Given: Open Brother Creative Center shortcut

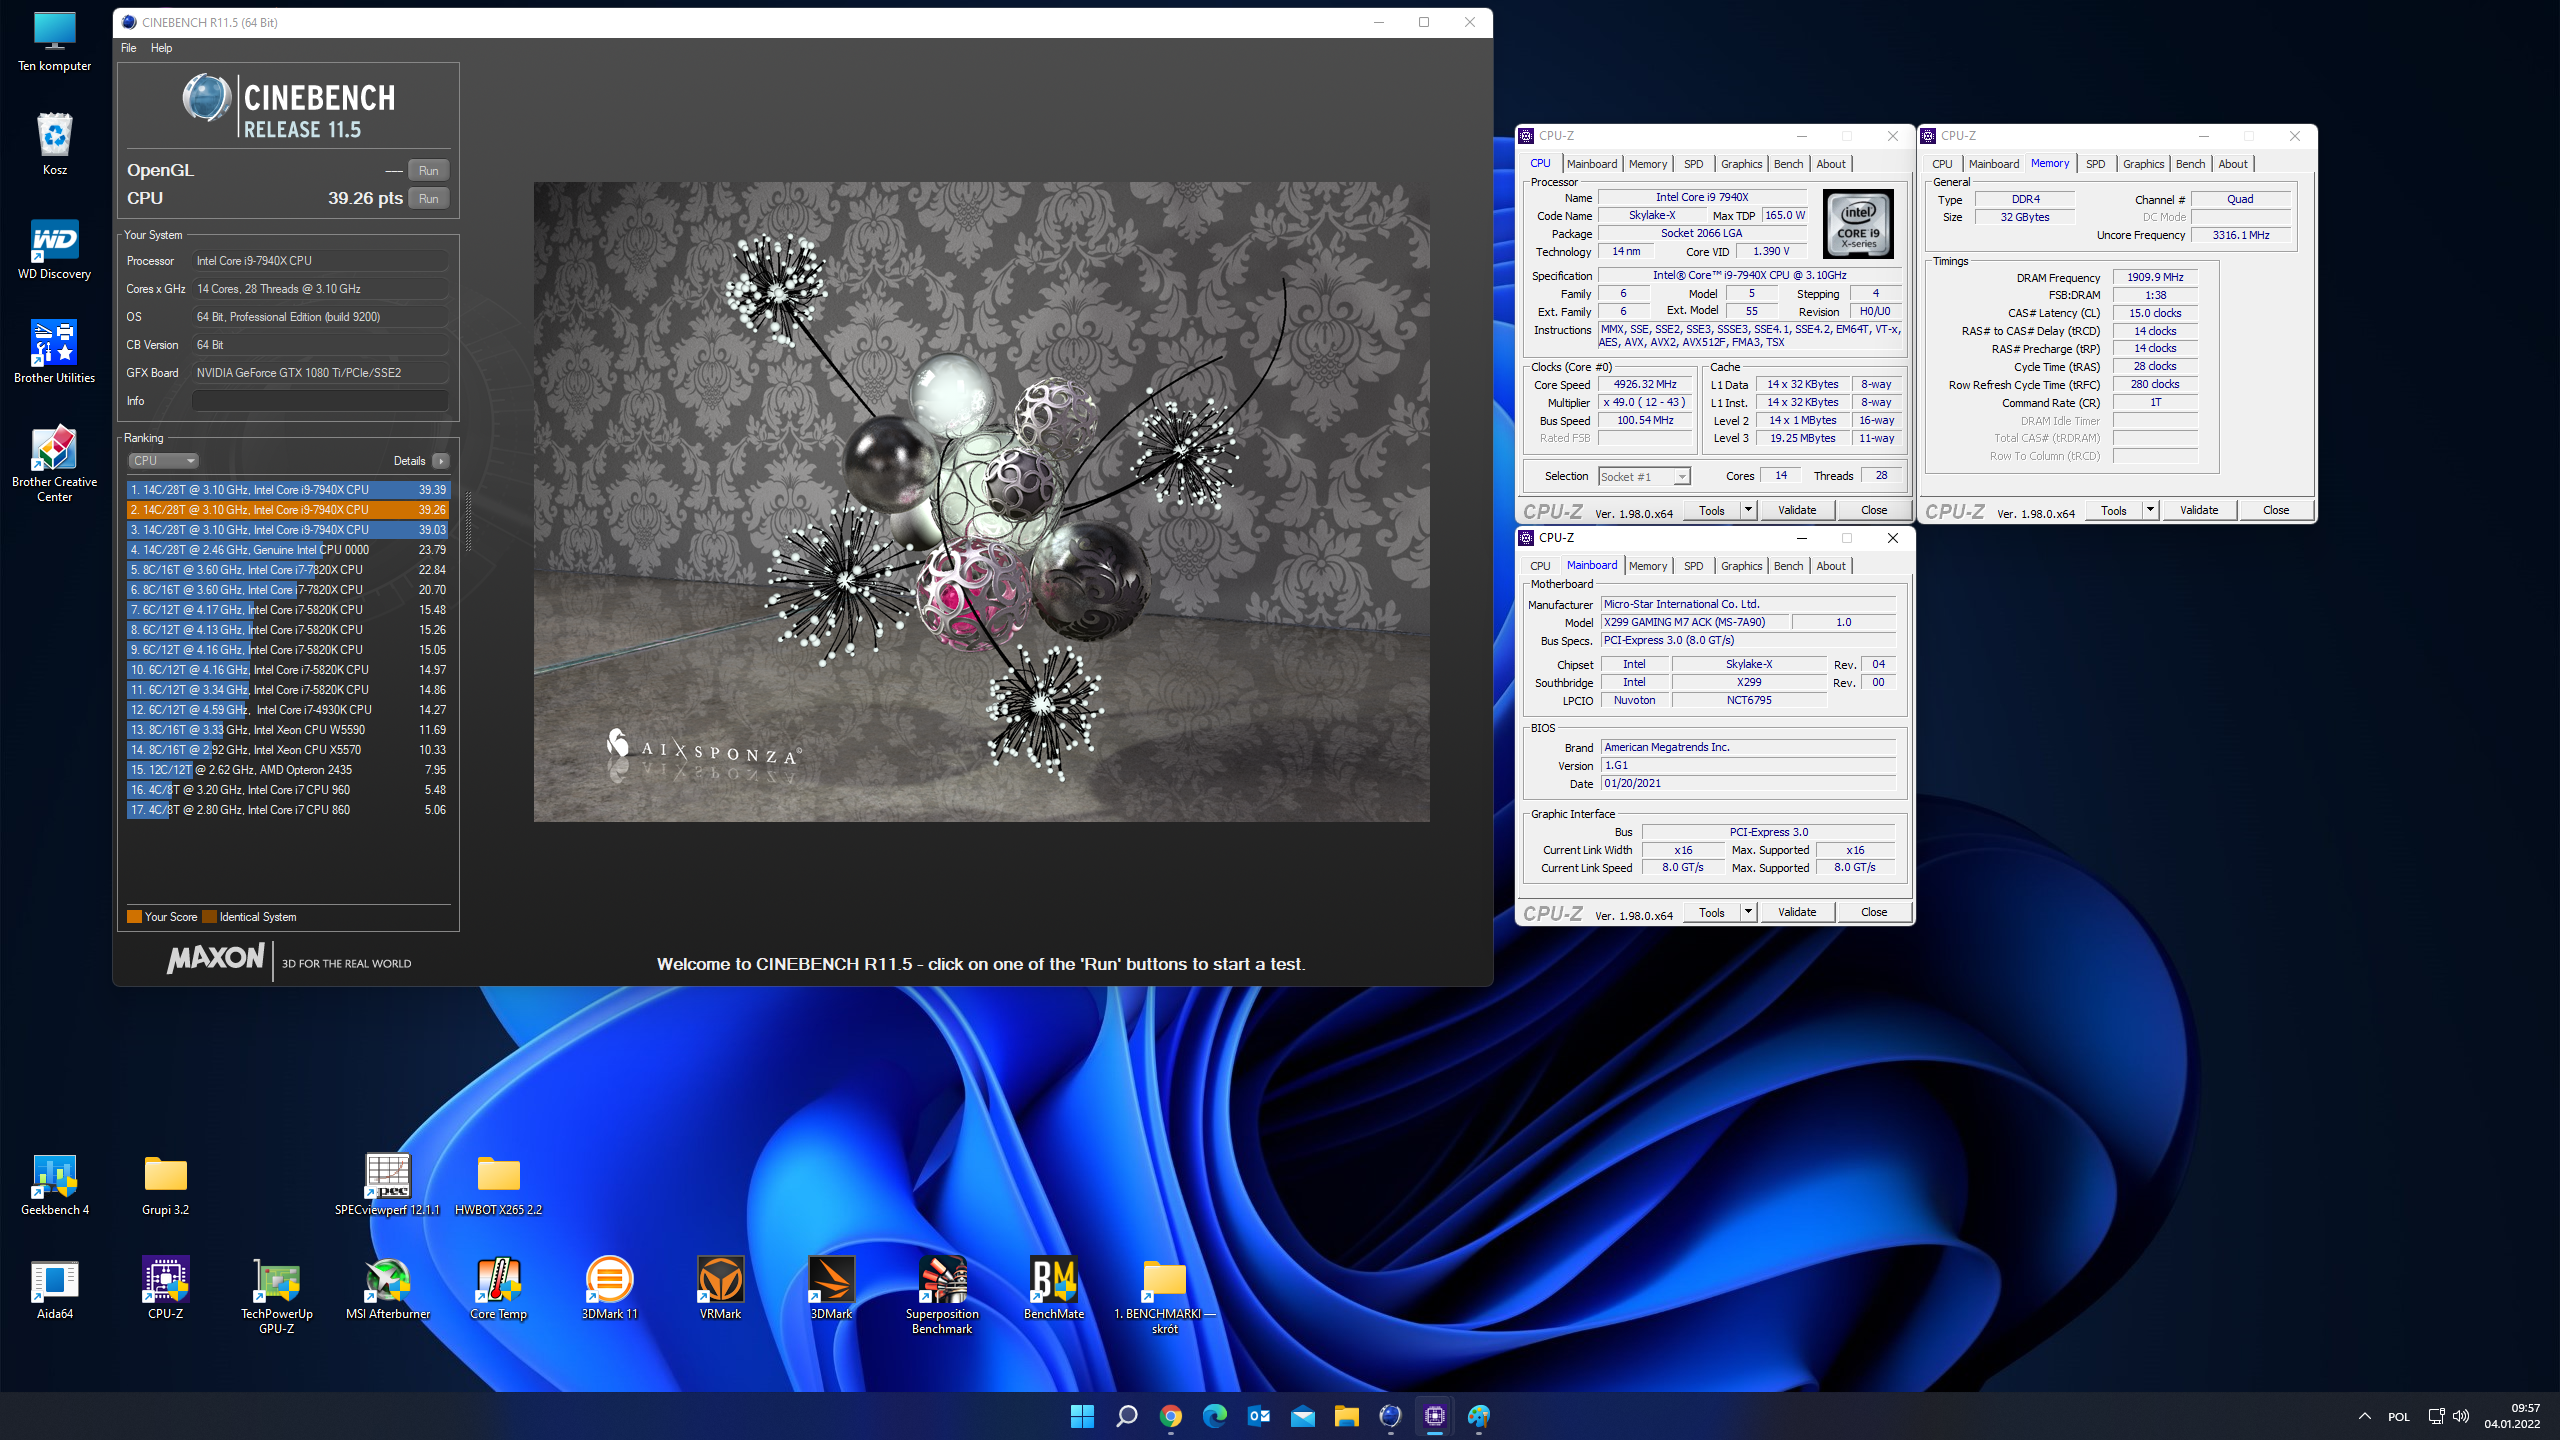Looking at the screenshot, I should tap(55, 465).
